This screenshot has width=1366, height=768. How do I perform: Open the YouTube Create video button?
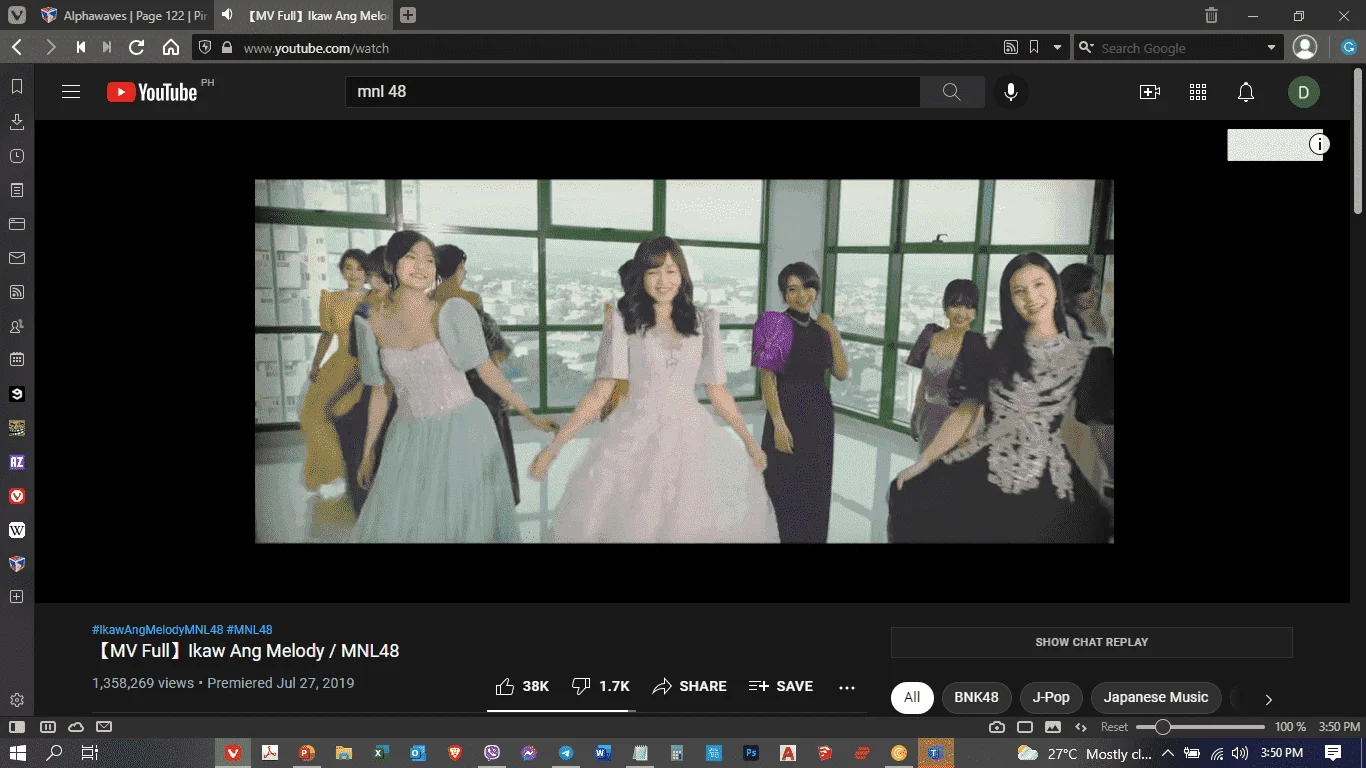[x=1150, y=92]
